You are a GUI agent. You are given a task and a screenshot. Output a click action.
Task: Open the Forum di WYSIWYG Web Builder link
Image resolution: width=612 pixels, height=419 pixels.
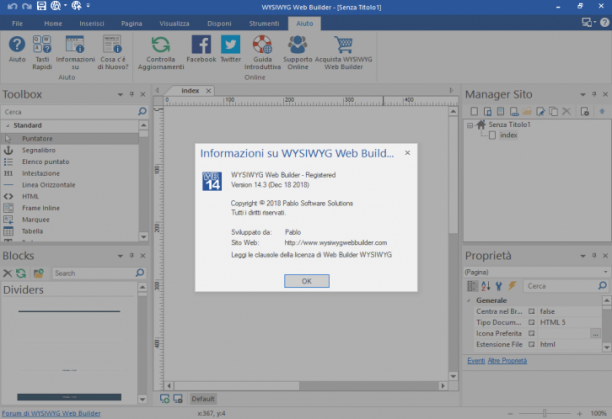(51, 413)
